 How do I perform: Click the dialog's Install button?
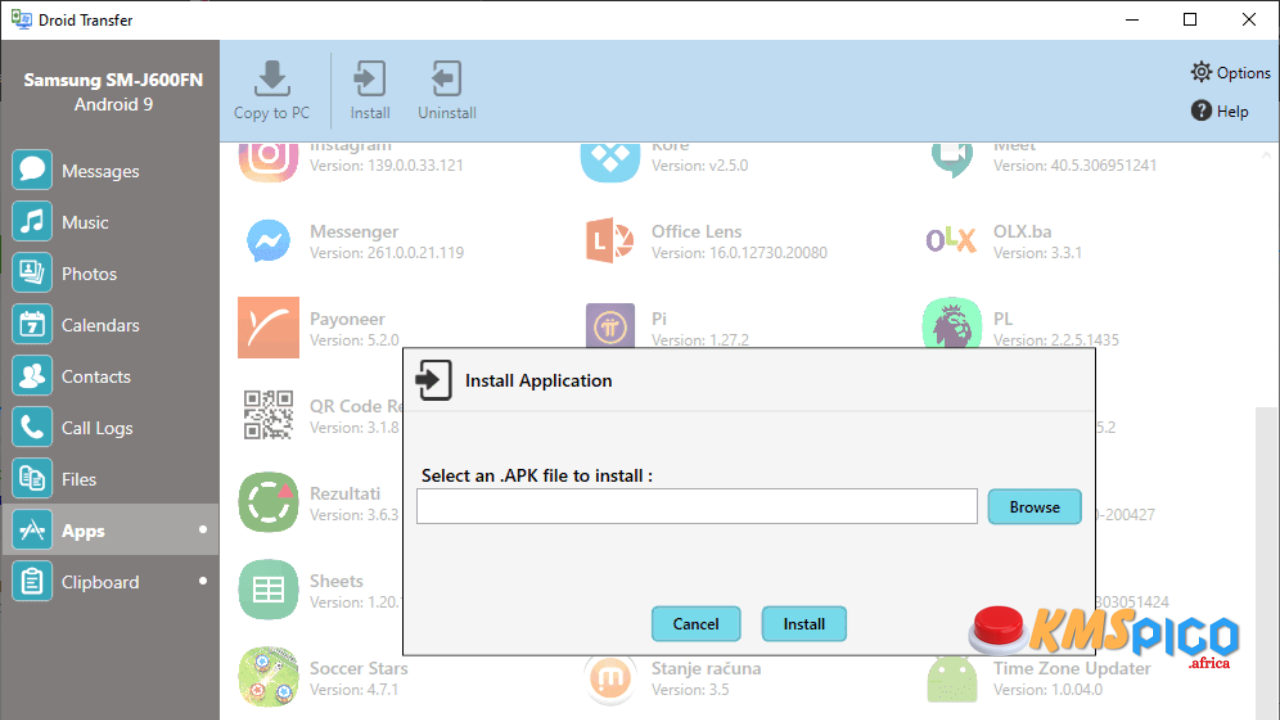804,624
